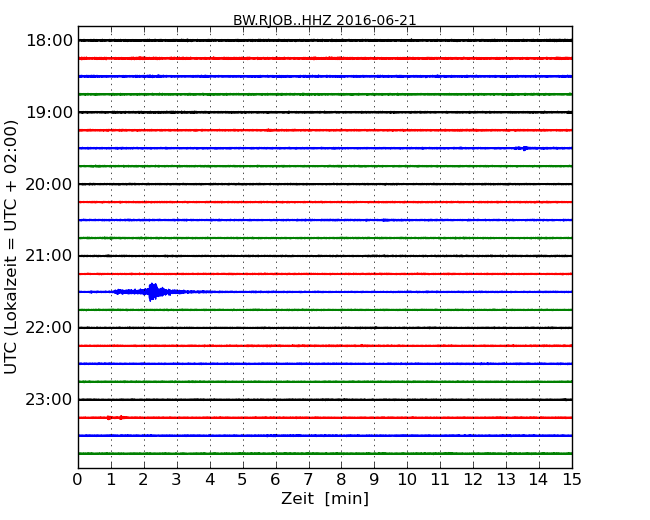Screen dimensions: 650x520
Task: Click x-axis tick label 2
Action: (x=143, y=480)
